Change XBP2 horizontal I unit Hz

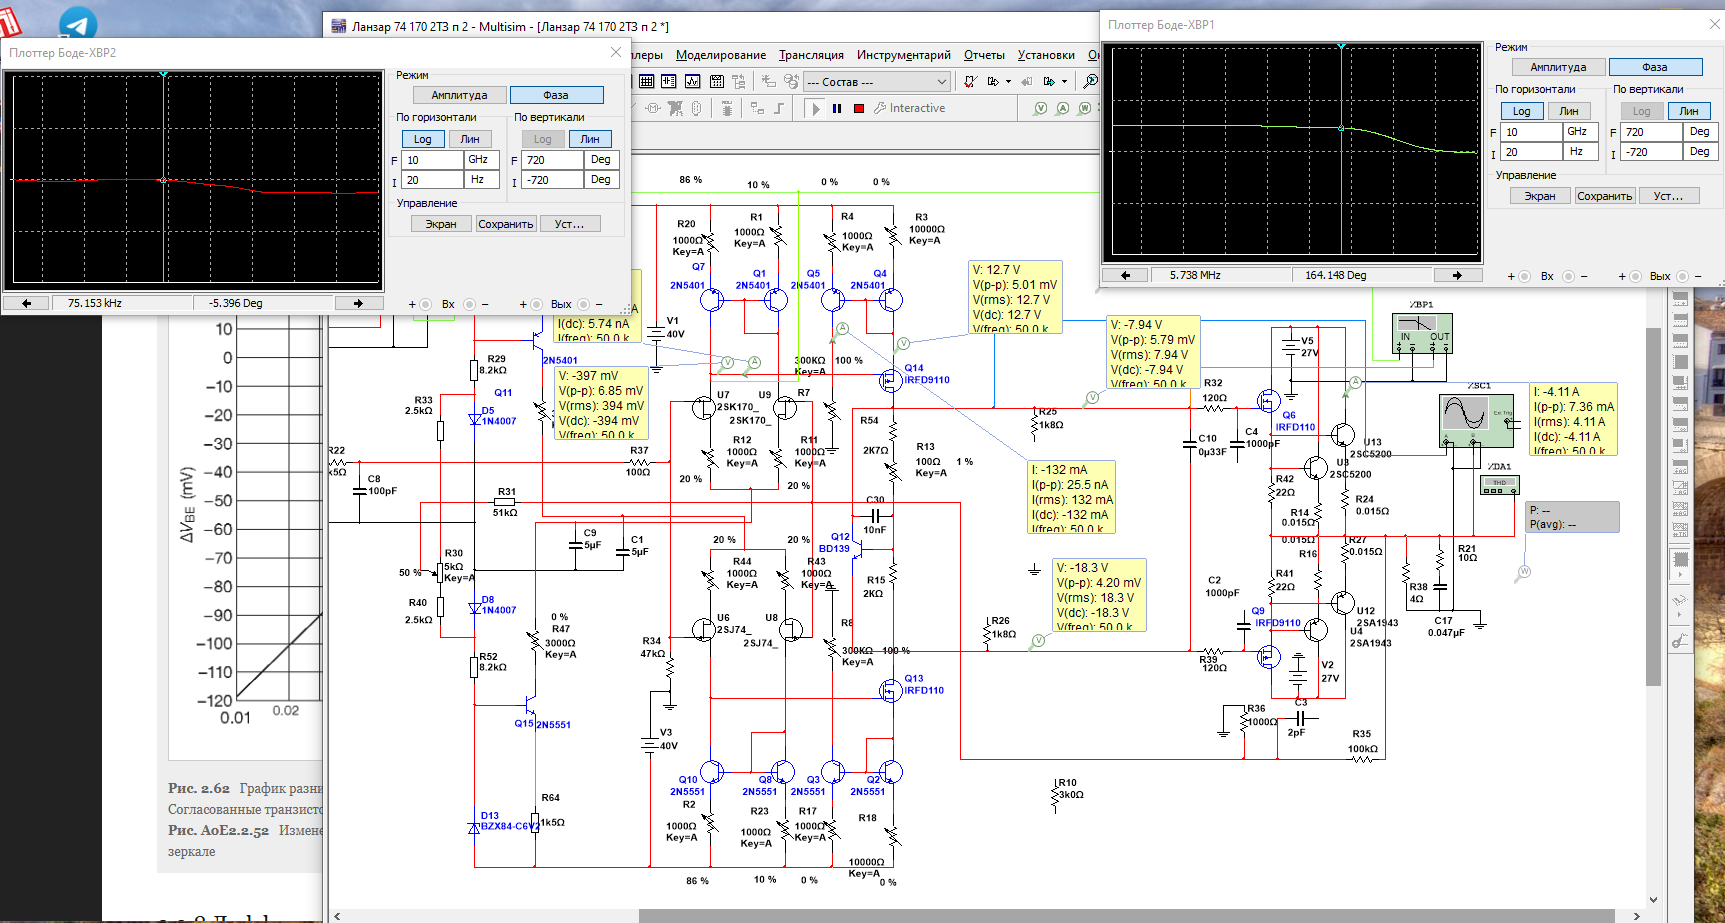pyautogui.click(x=482, y=180)
